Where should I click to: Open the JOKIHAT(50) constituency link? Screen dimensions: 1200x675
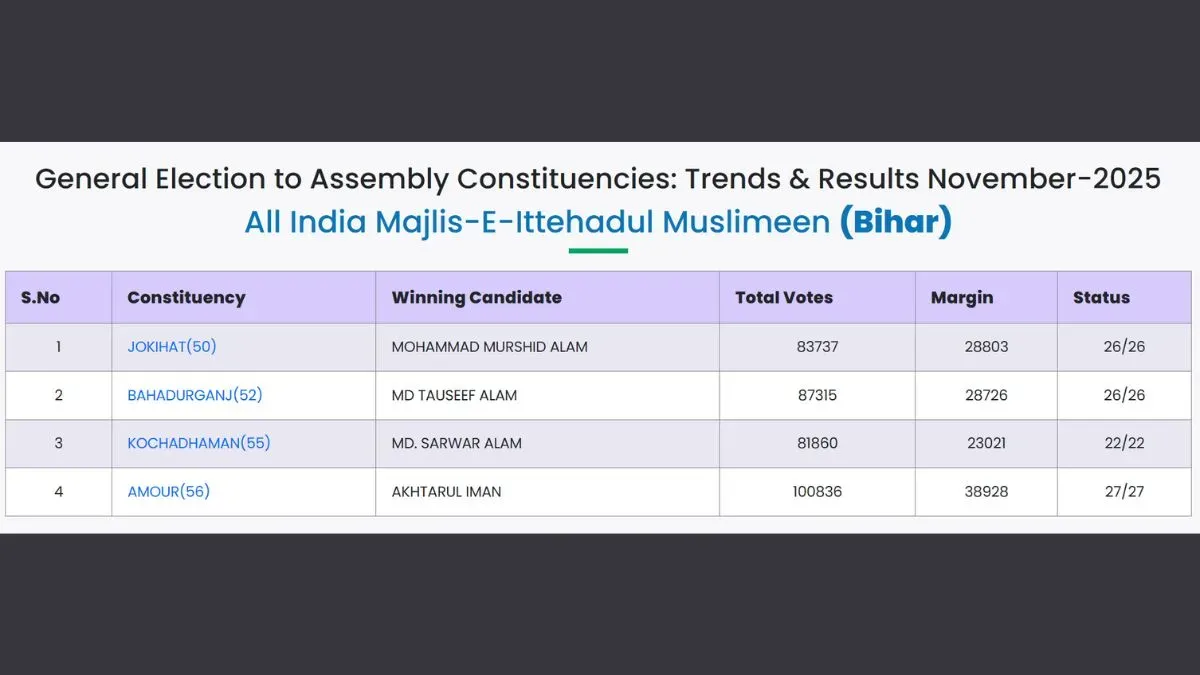point(171,346)
